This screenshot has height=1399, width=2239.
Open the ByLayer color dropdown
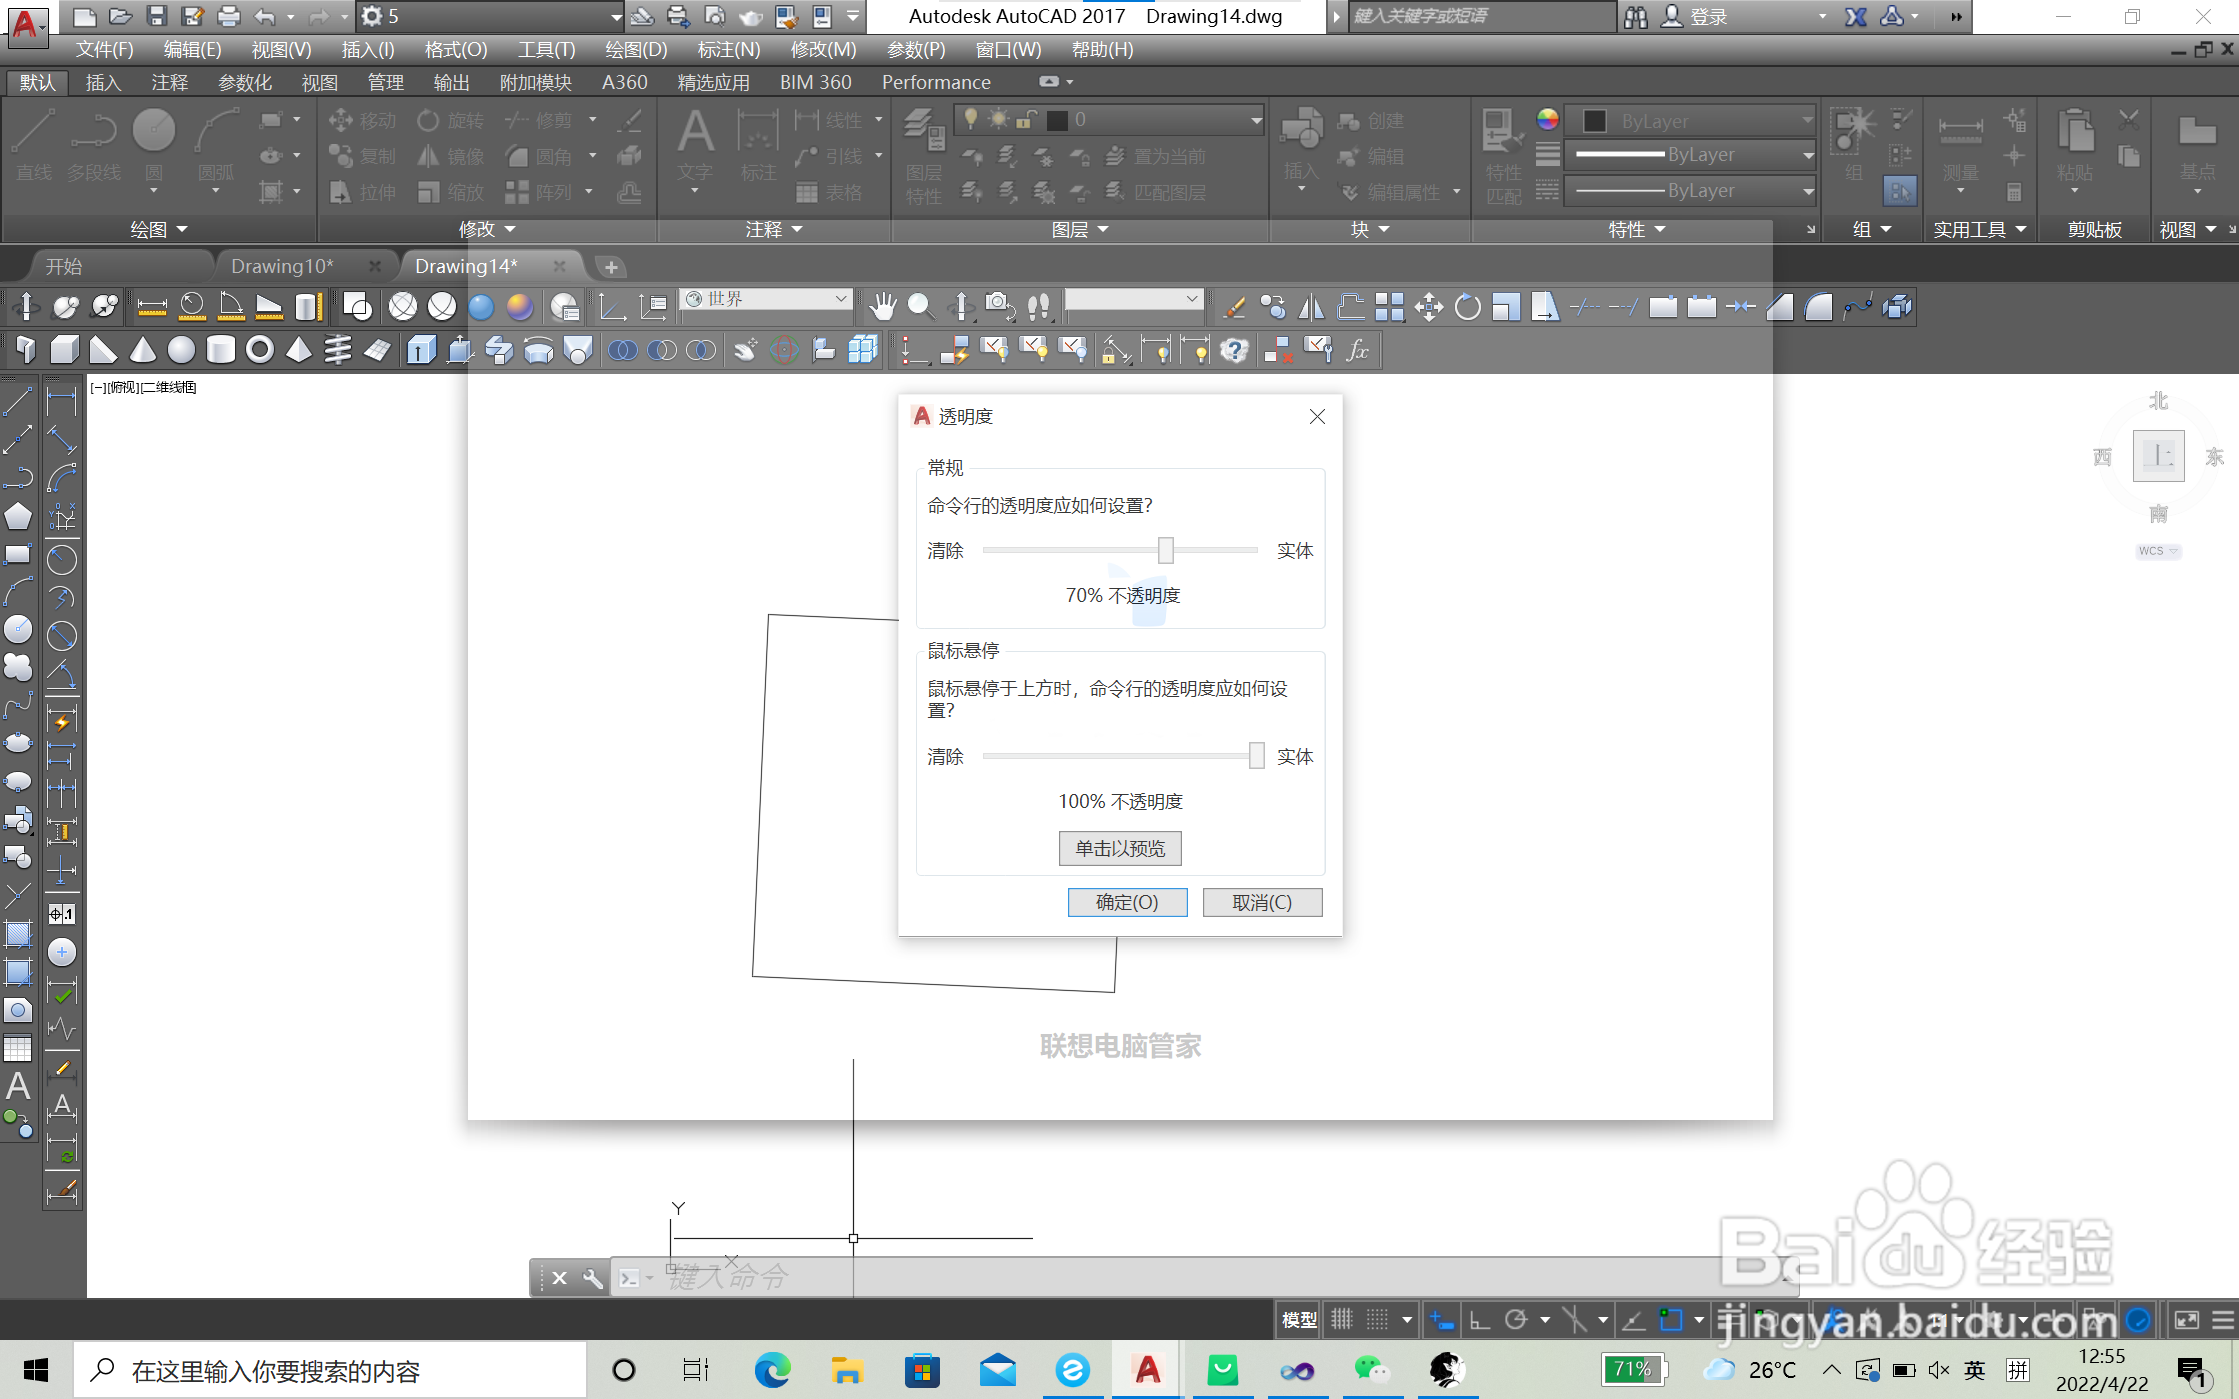coord(1690,121)
